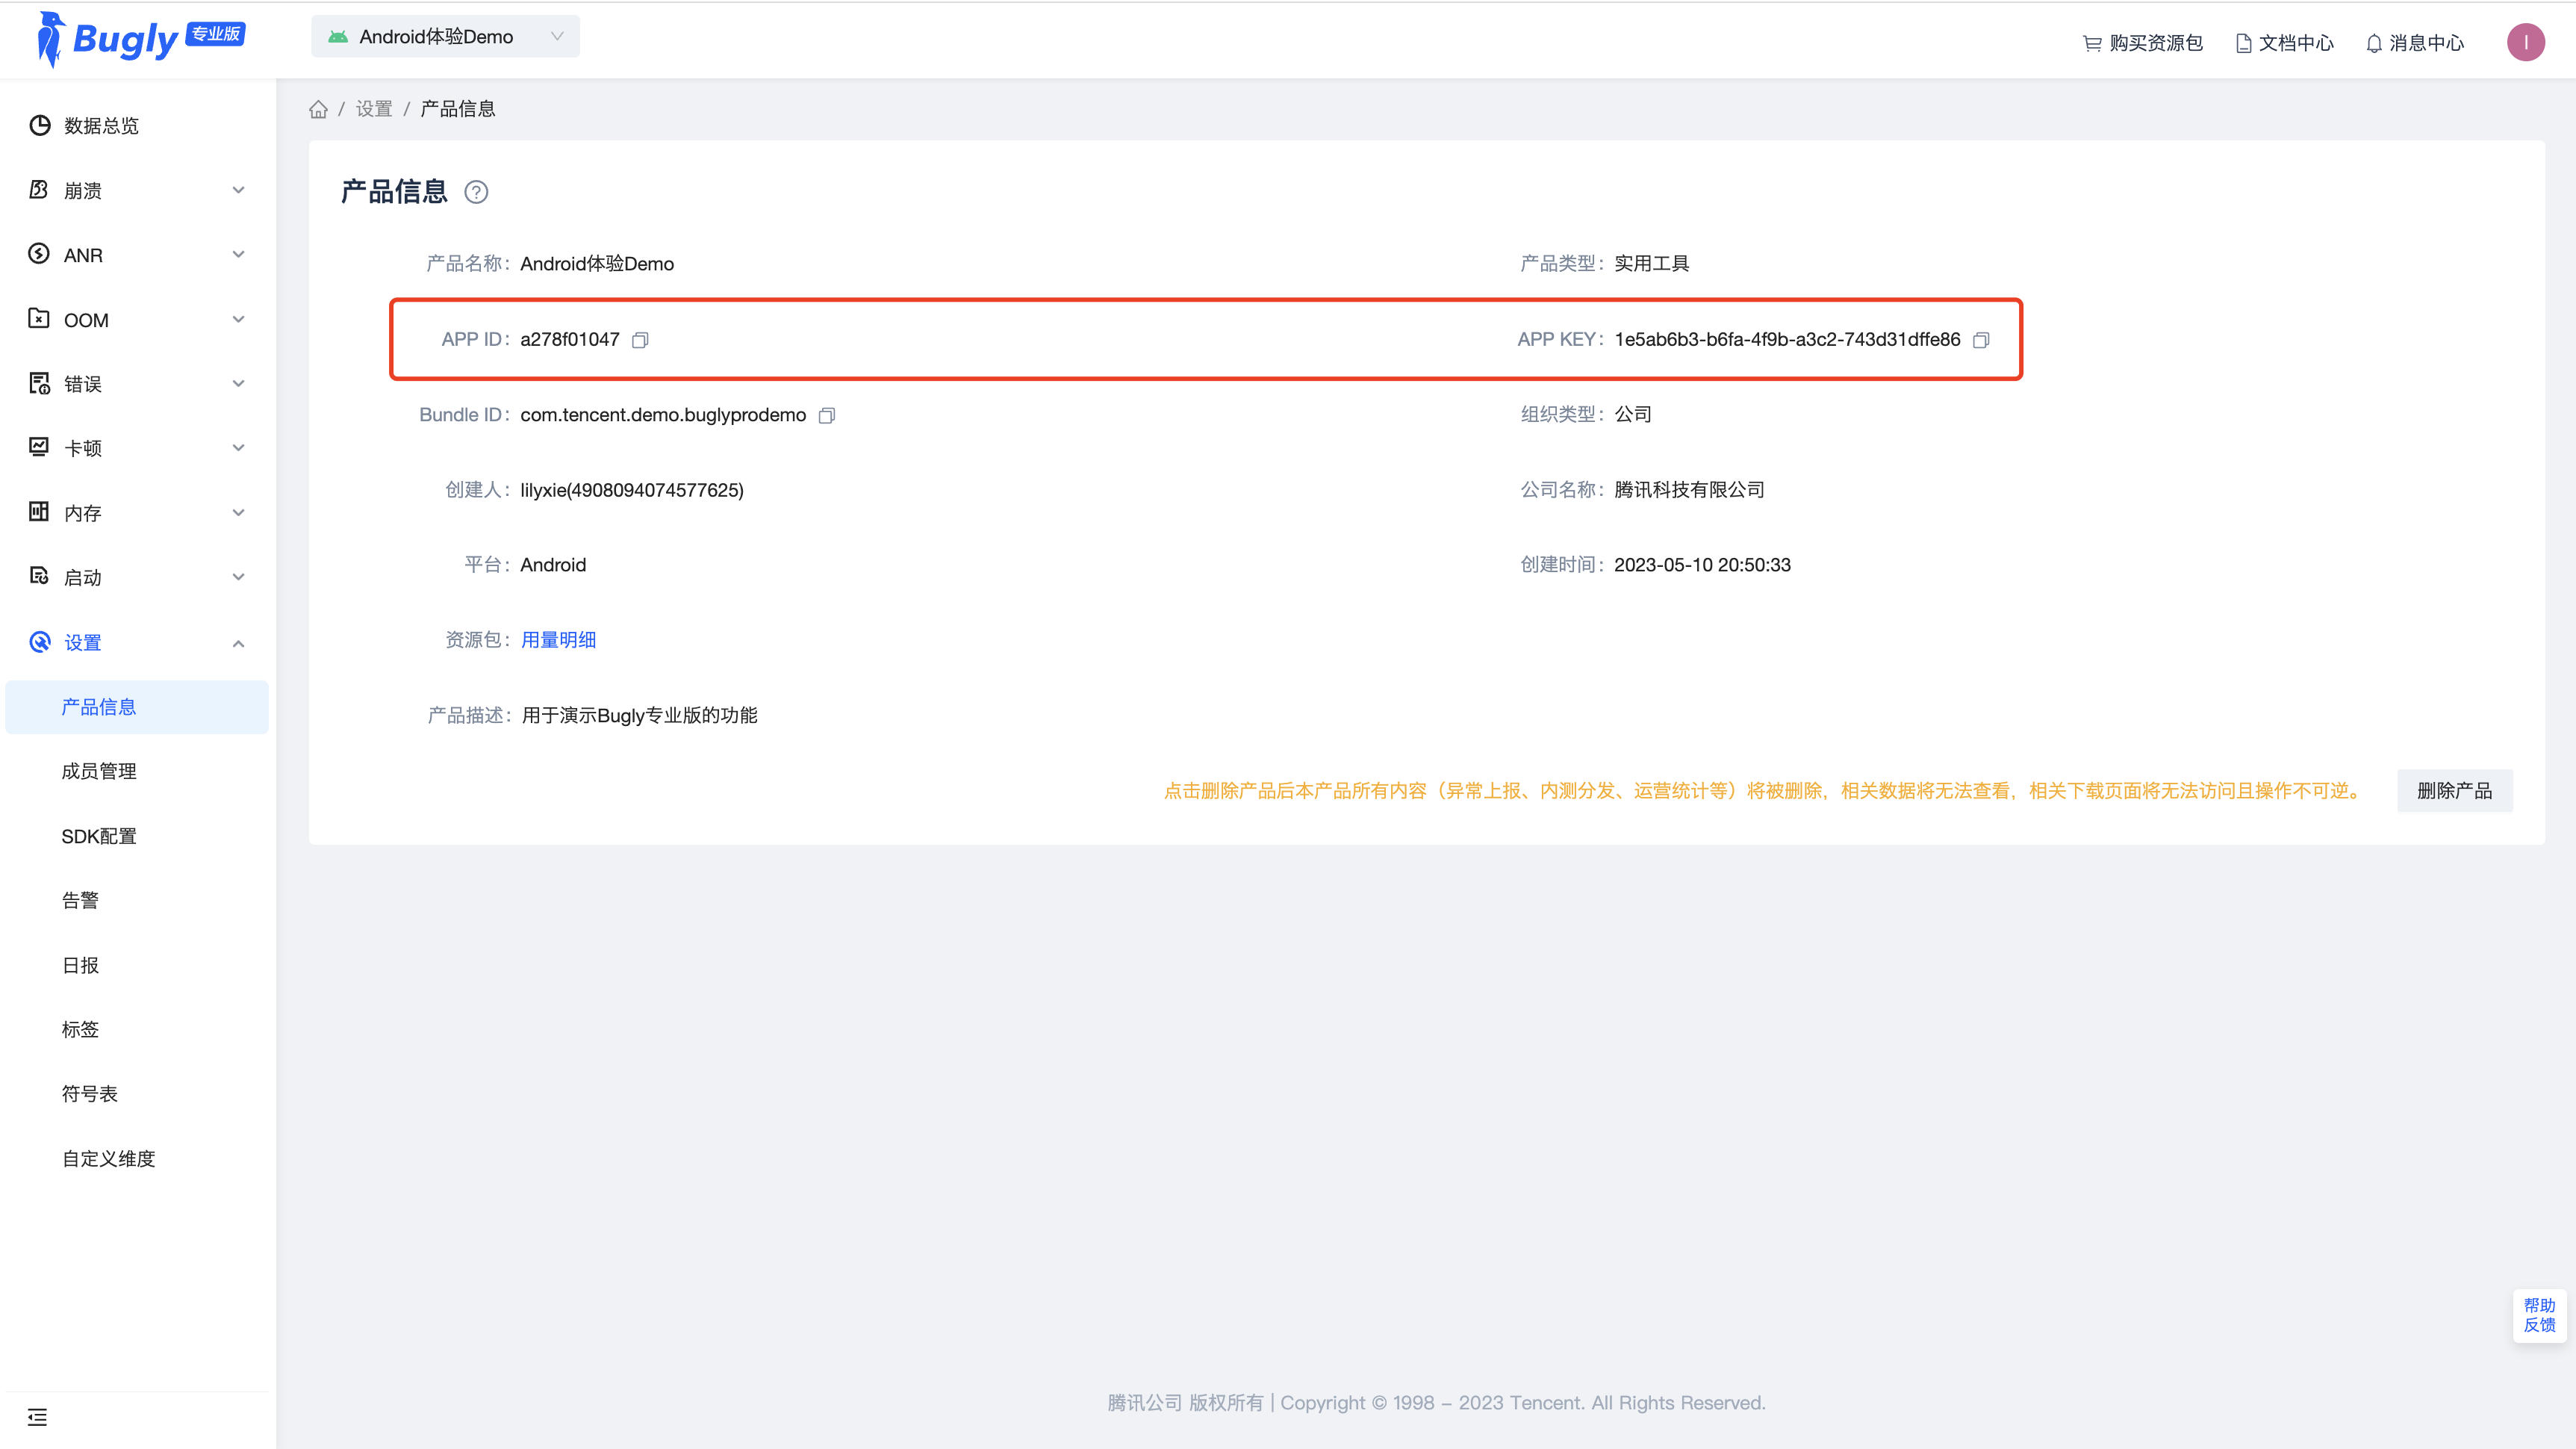Click the Bugly woodpecker logo
The height and width of the screenshot is (1449, 2576).
[50, 39]
